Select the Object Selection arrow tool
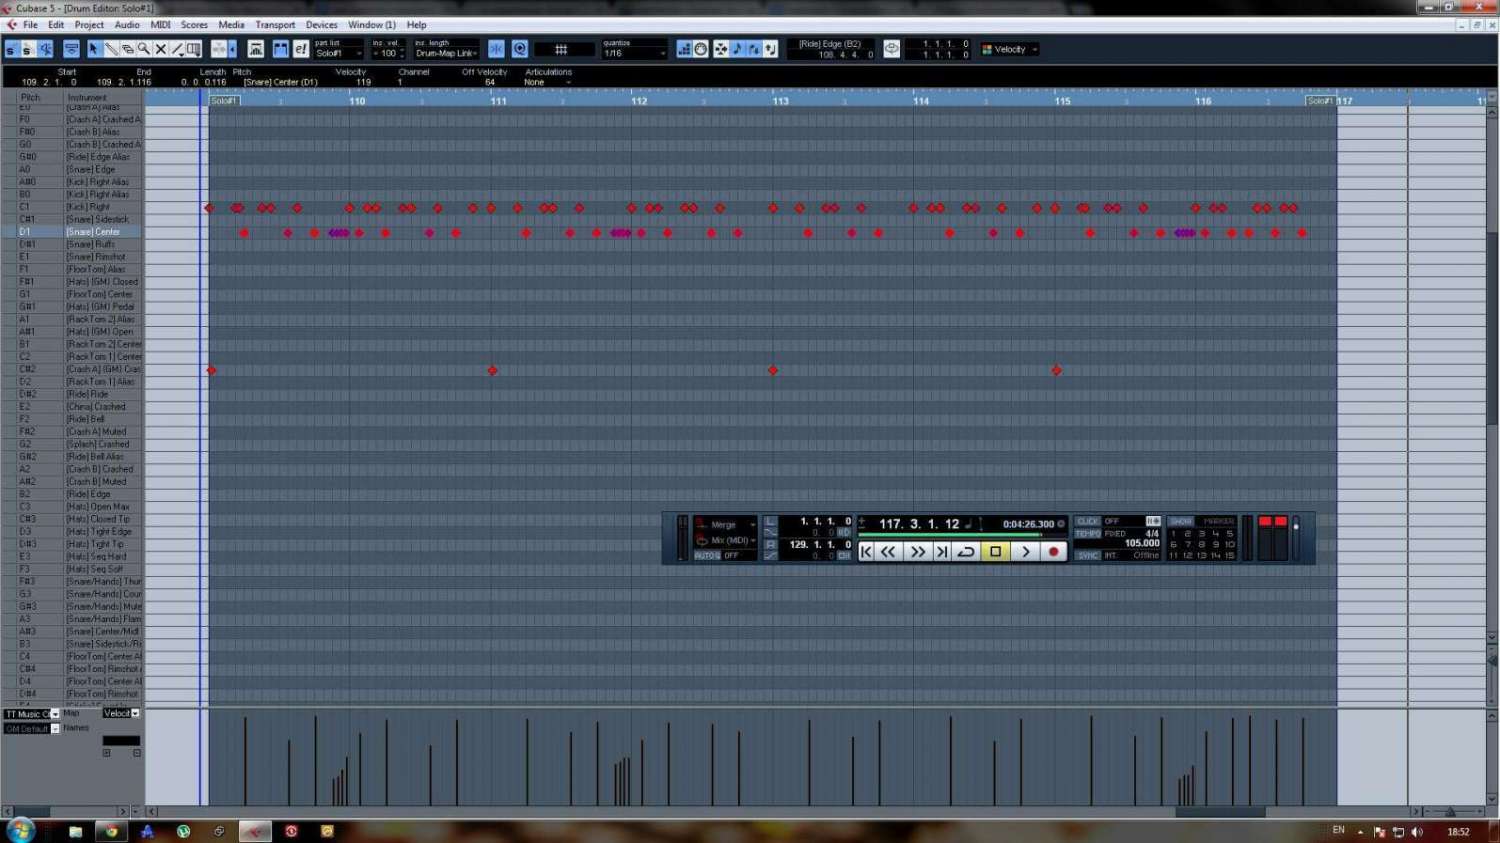The width and height of the screenshot is (1500, 843). (x=94, y=49)
